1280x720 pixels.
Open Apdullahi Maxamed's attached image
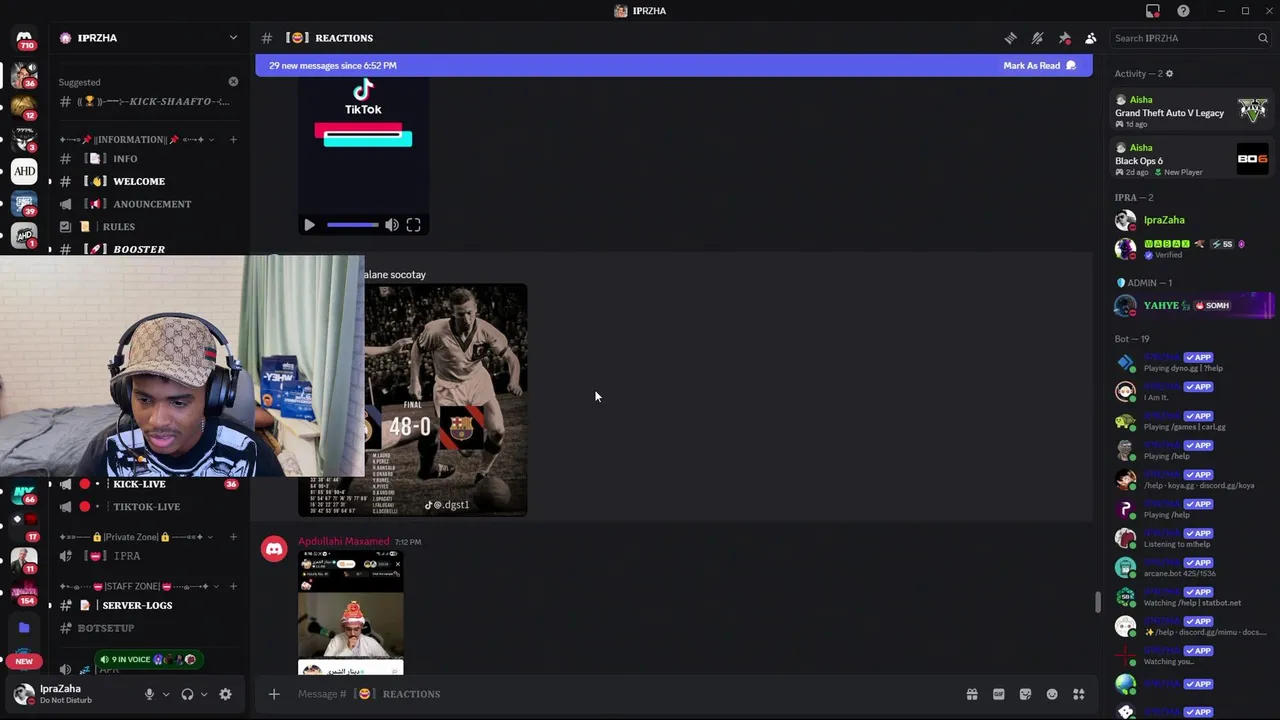(x=351, y=613)
